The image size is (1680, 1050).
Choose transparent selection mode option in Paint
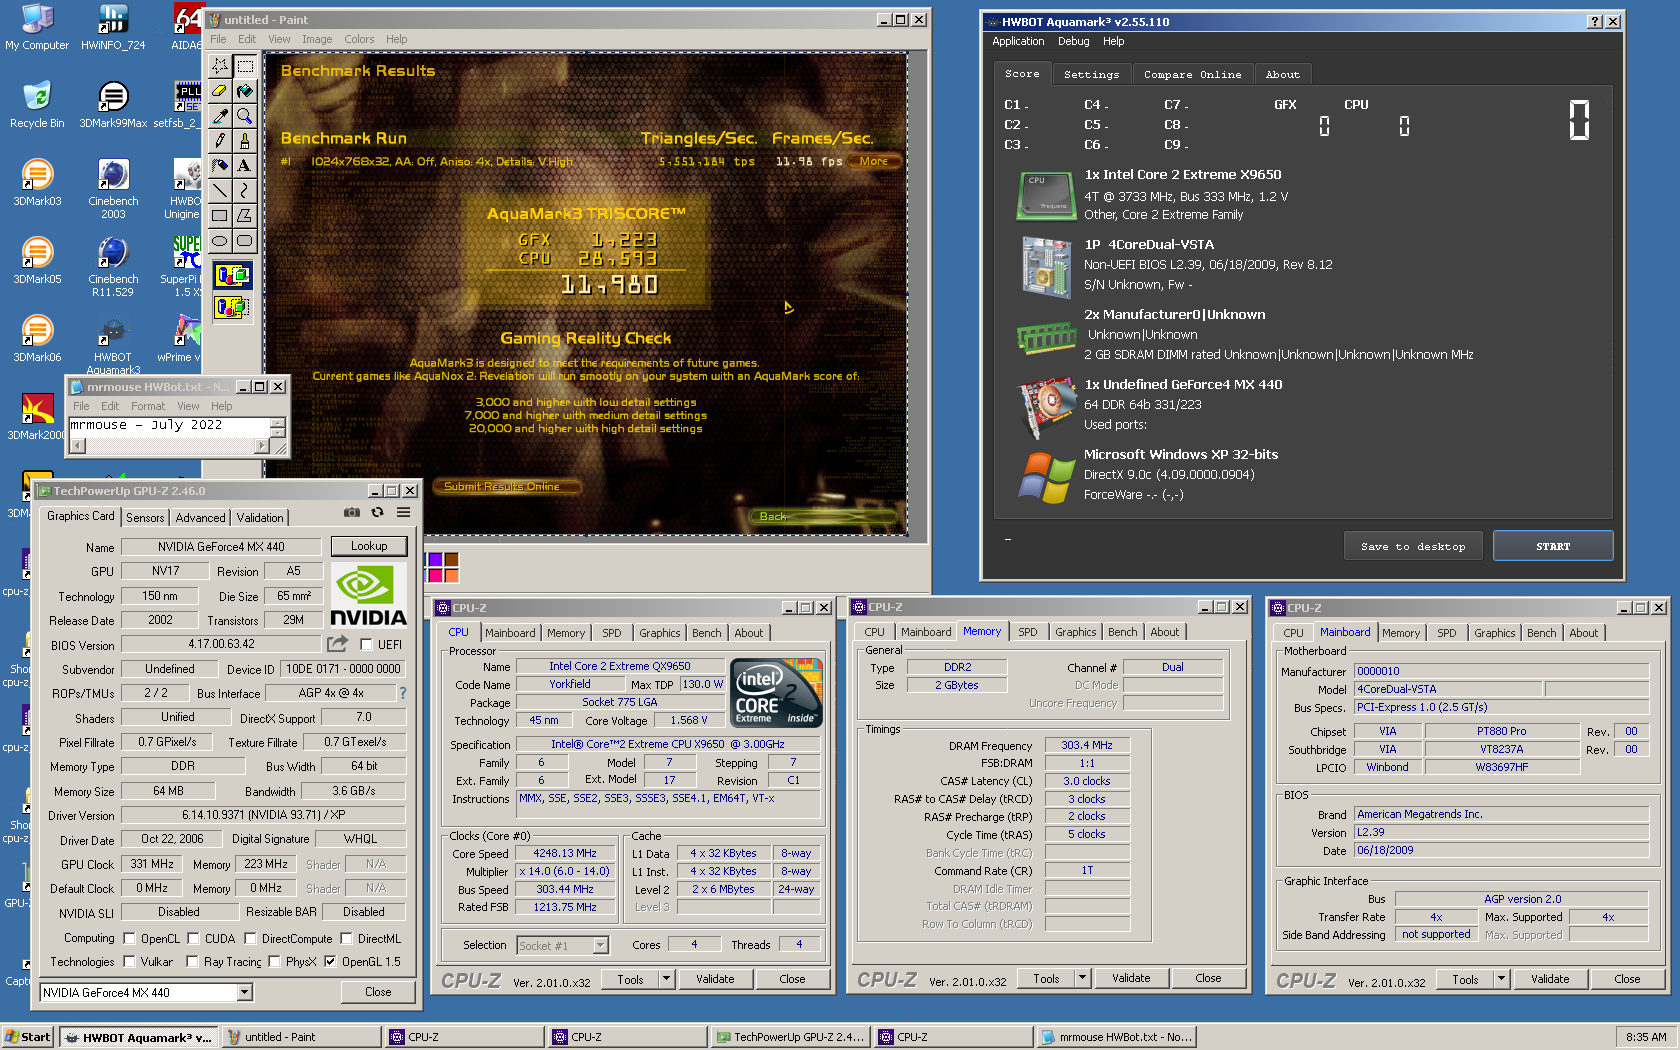[232, 307]
